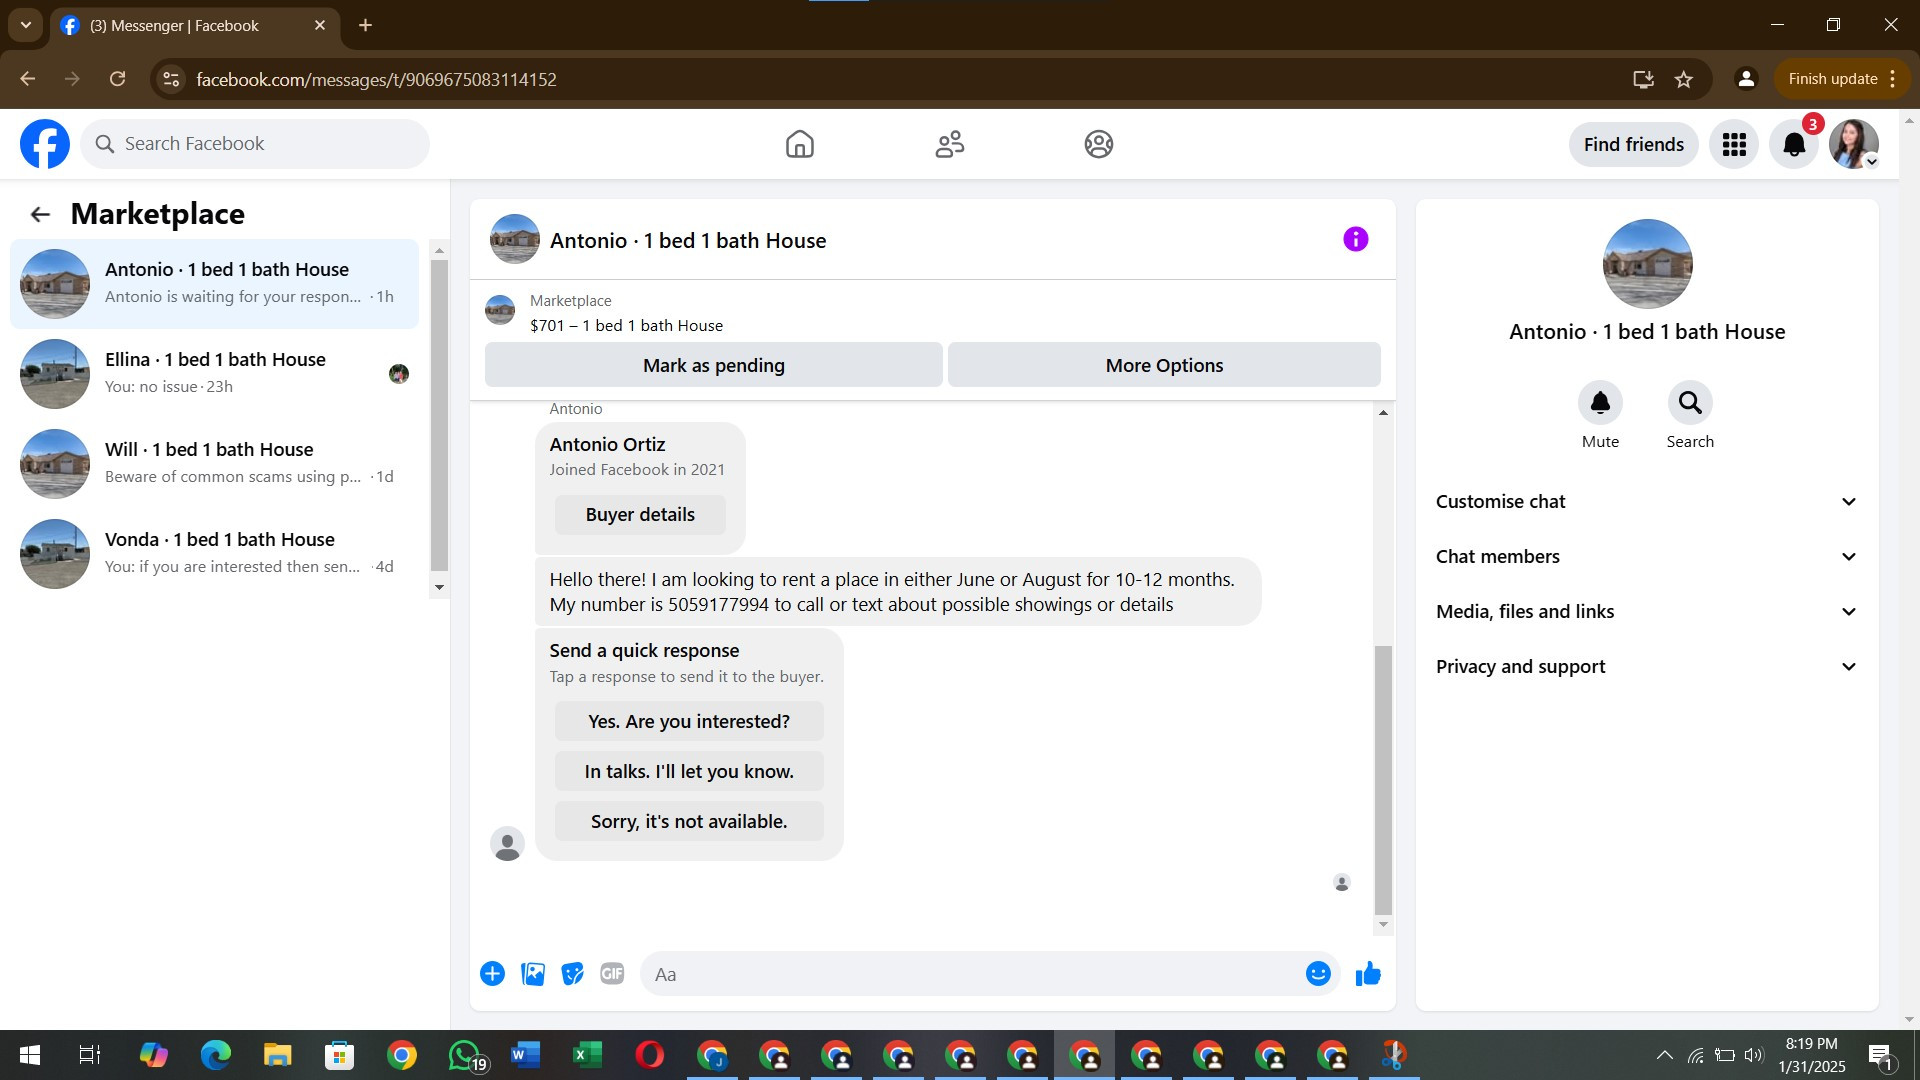Viewport: 1920px width, 1080px height.
Task: View site information in the address bar
Action: [171, 79]
